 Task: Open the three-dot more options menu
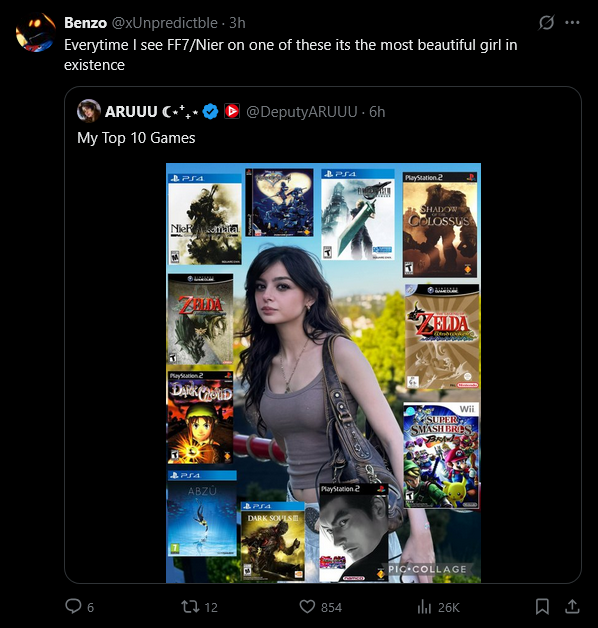pos(572,23)
